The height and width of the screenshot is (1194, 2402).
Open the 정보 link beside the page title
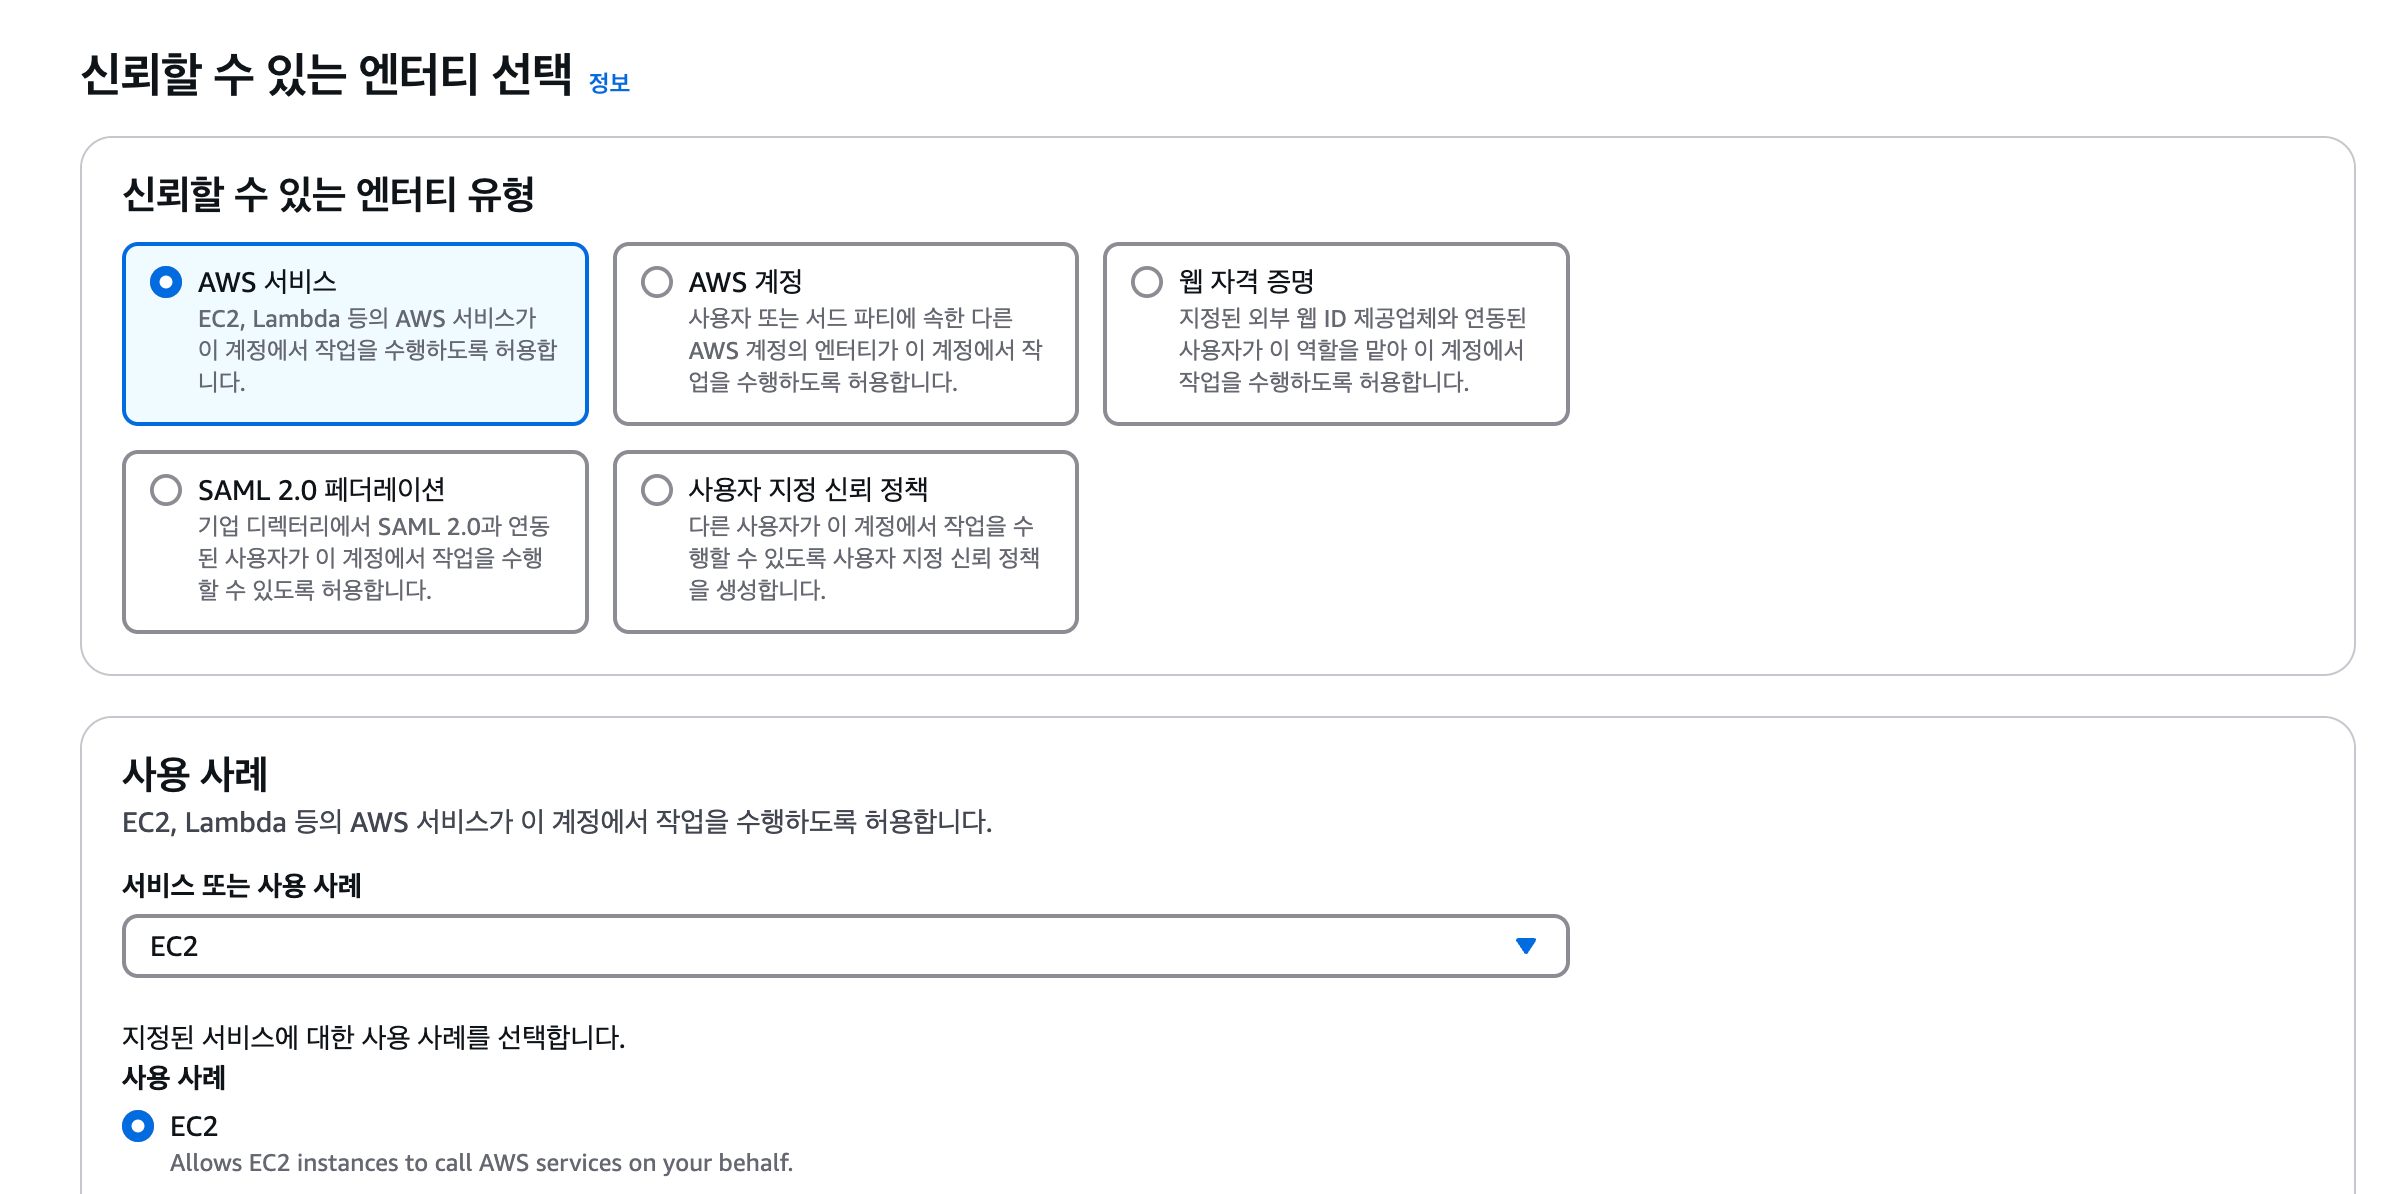click(x=609, y=83)
